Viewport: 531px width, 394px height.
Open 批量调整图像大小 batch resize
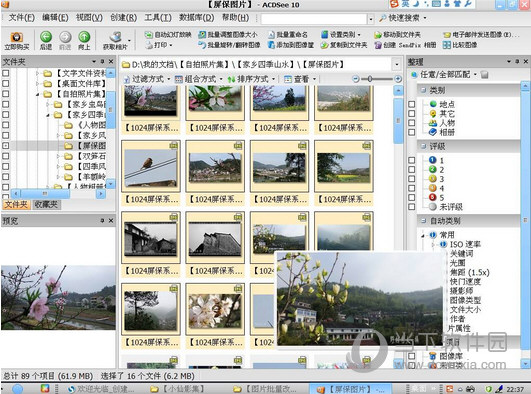(x=228, y=35)
